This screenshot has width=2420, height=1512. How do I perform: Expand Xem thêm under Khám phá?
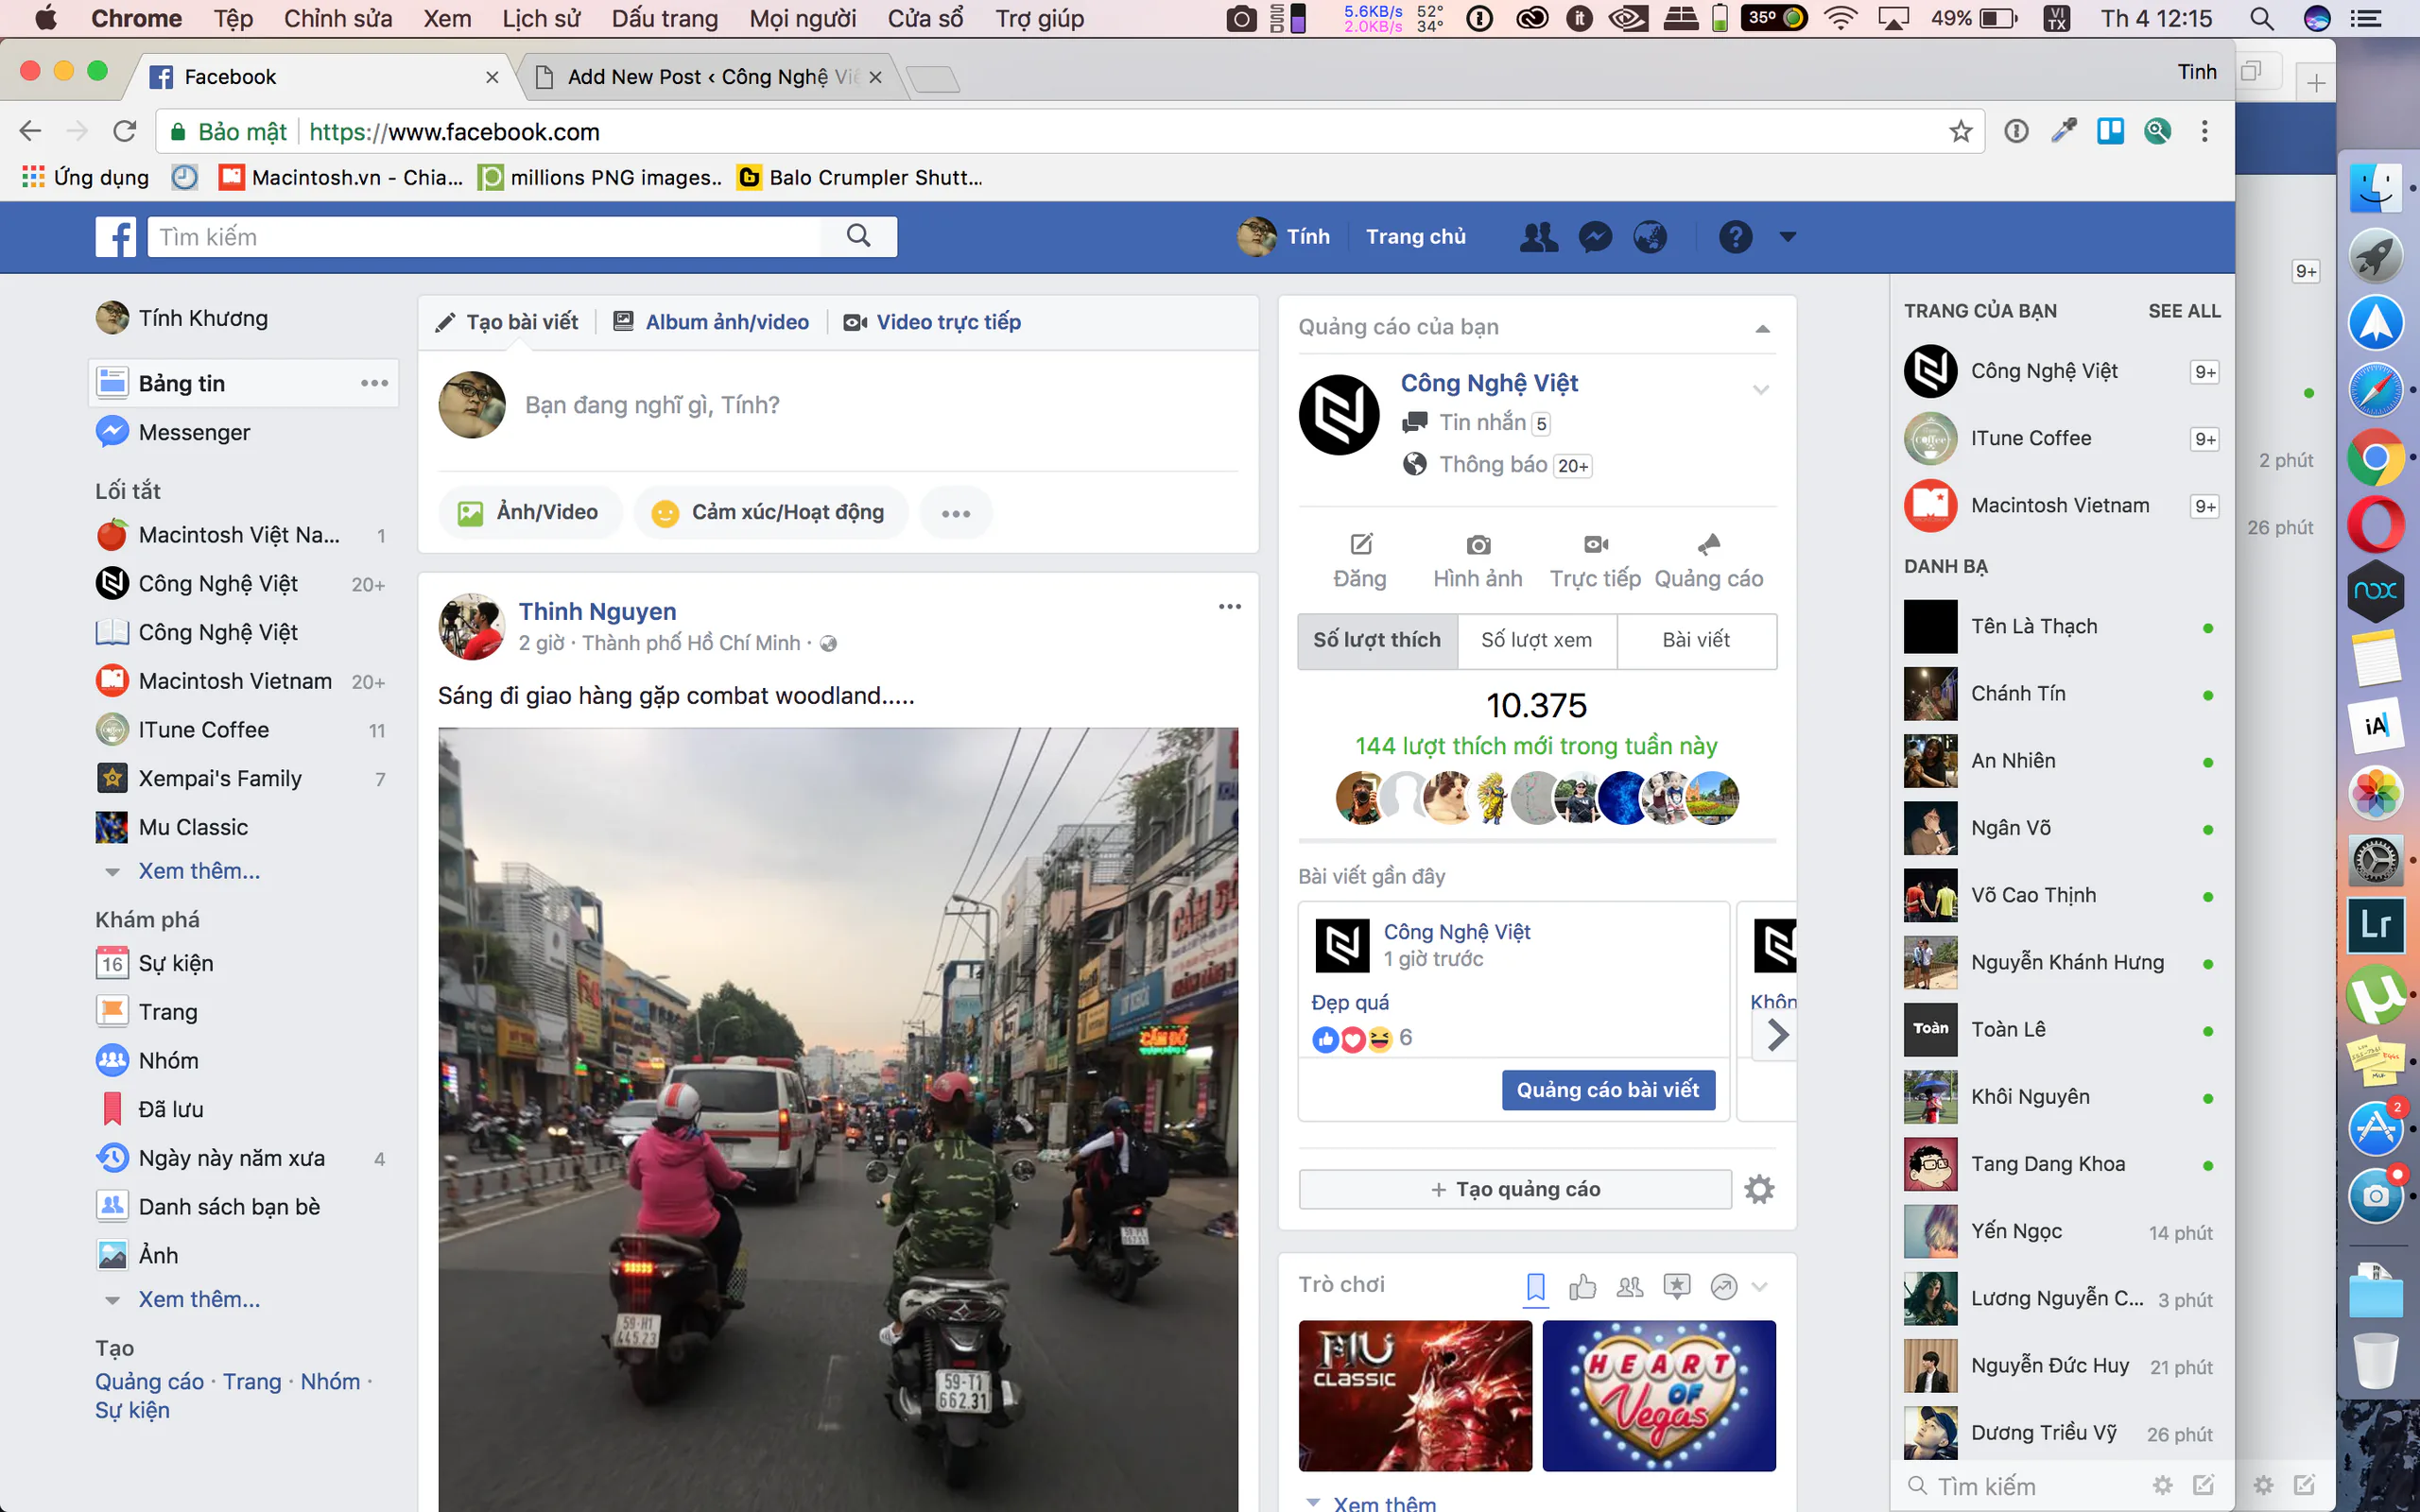199,1299
